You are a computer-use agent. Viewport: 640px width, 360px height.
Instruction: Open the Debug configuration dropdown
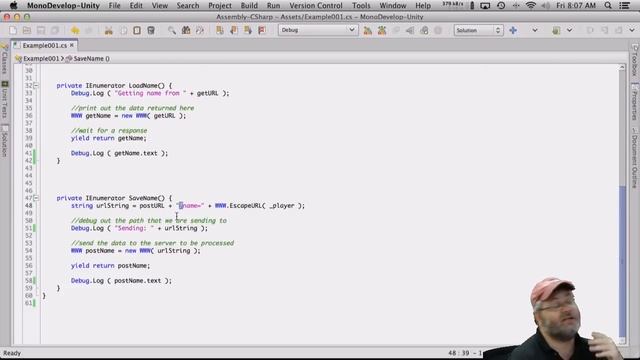318,30
